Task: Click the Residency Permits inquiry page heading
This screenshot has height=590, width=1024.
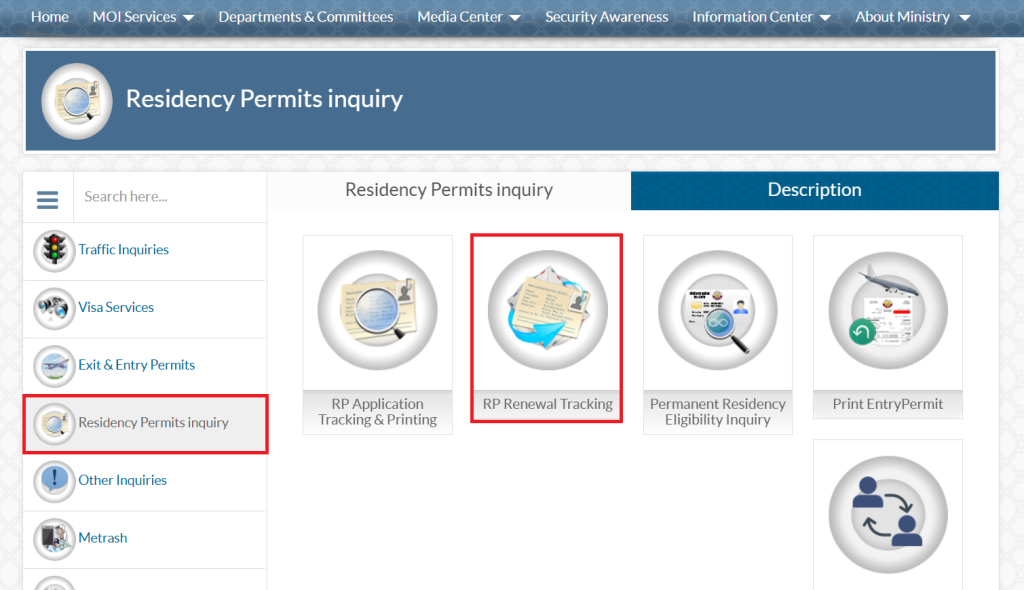Action: click(x=264, y=99)
